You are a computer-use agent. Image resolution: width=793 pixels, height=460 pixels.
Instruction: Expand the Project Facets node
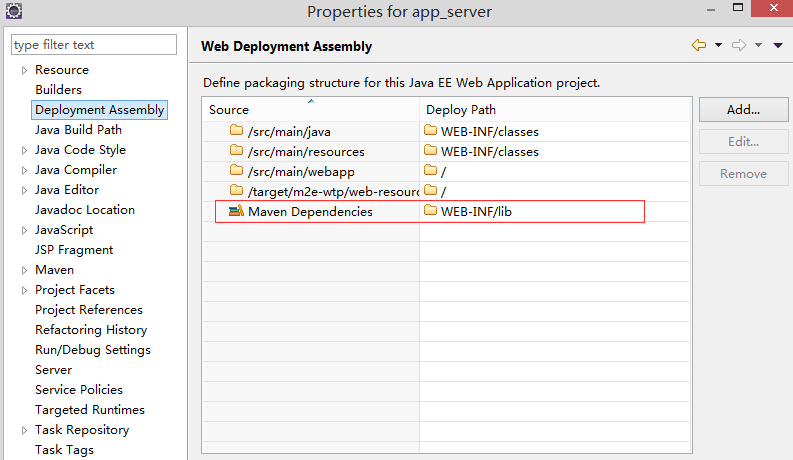coord(24,290)
